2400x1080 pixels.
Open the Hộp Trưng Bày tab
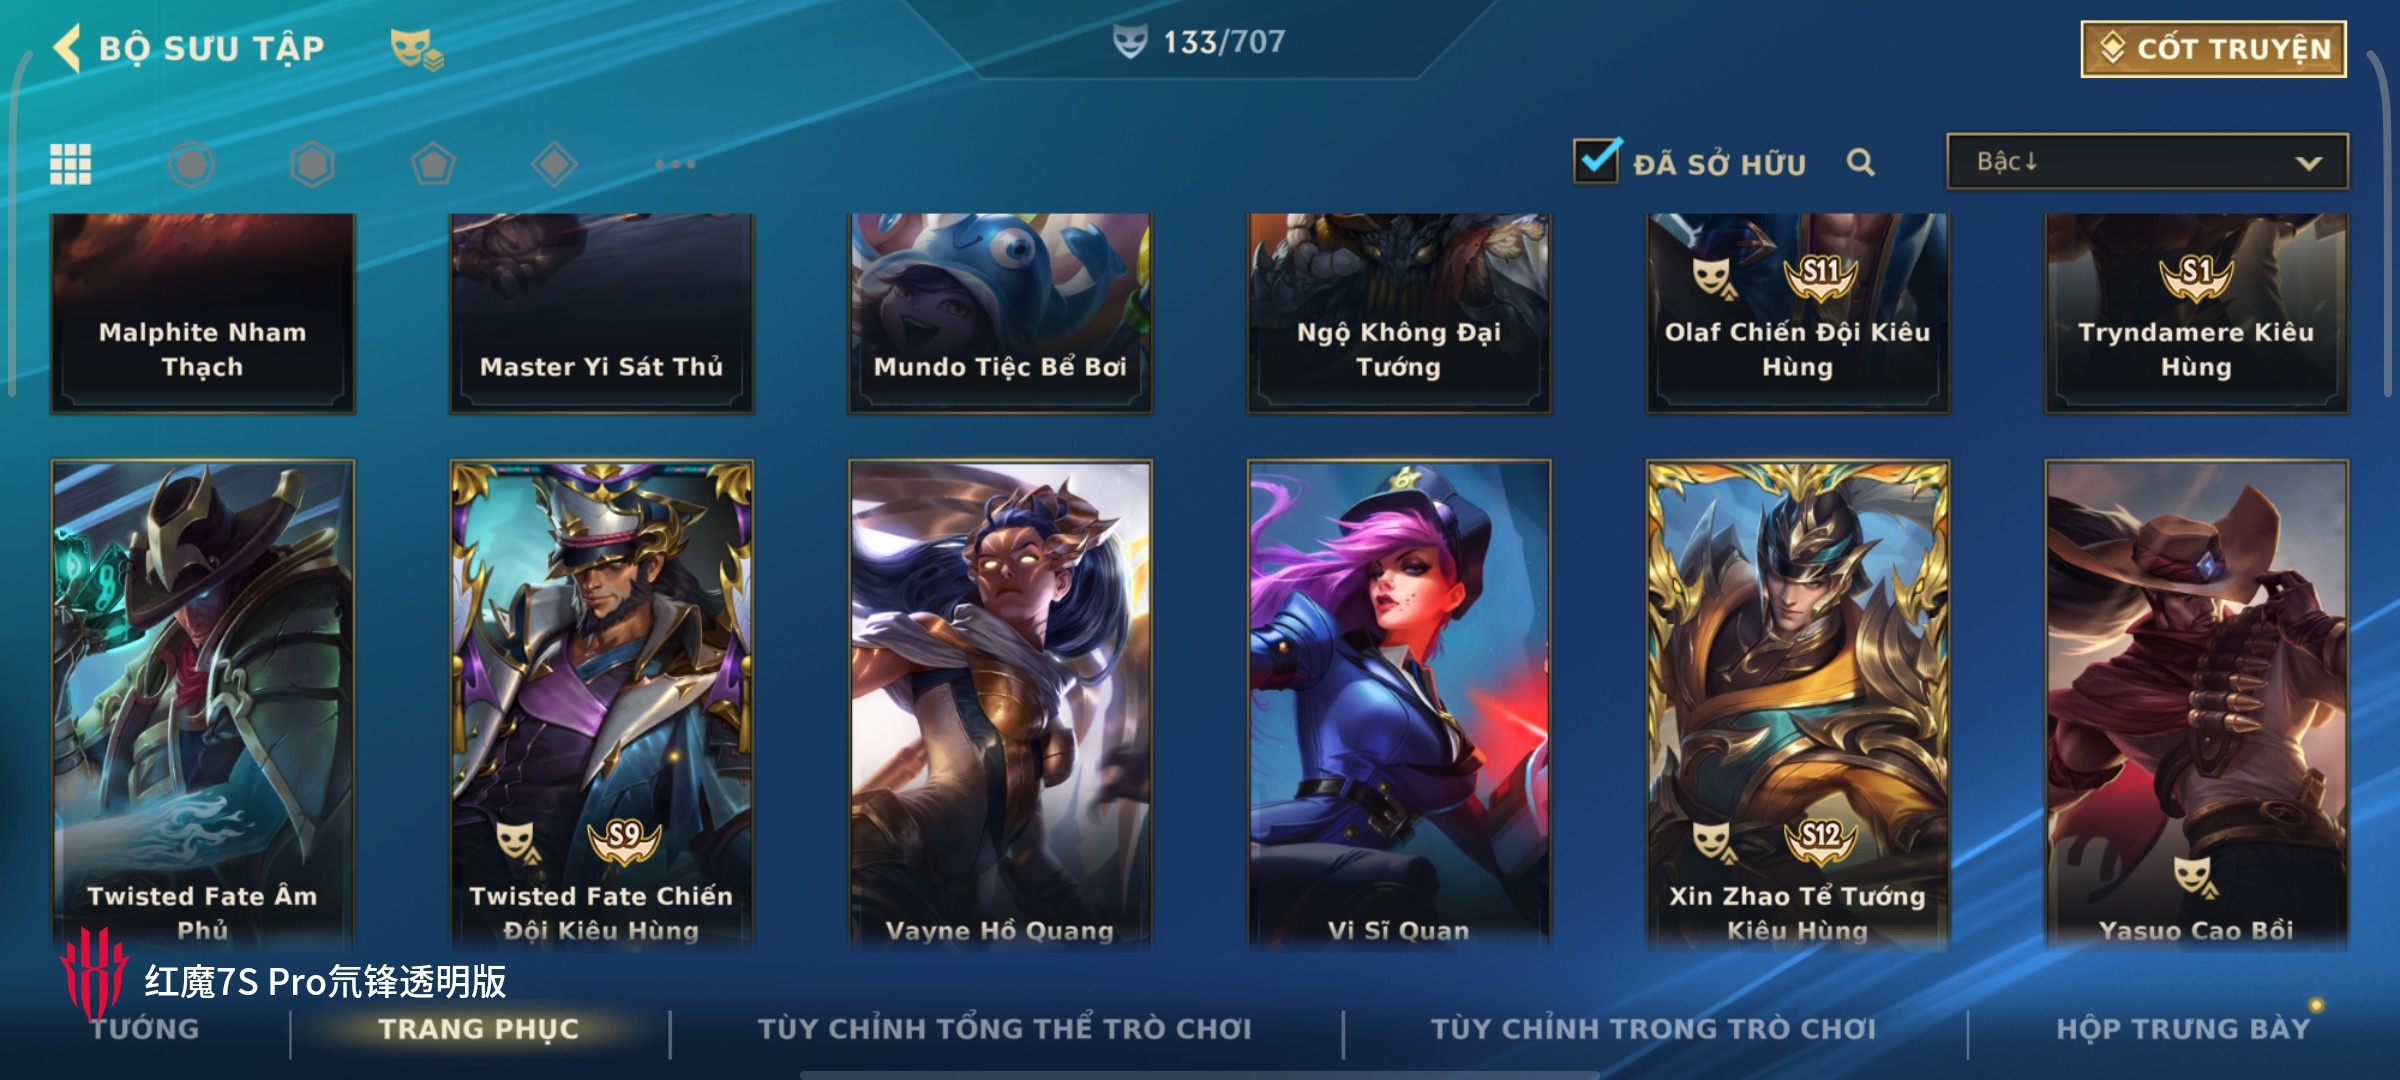tap(2183, 1029)
